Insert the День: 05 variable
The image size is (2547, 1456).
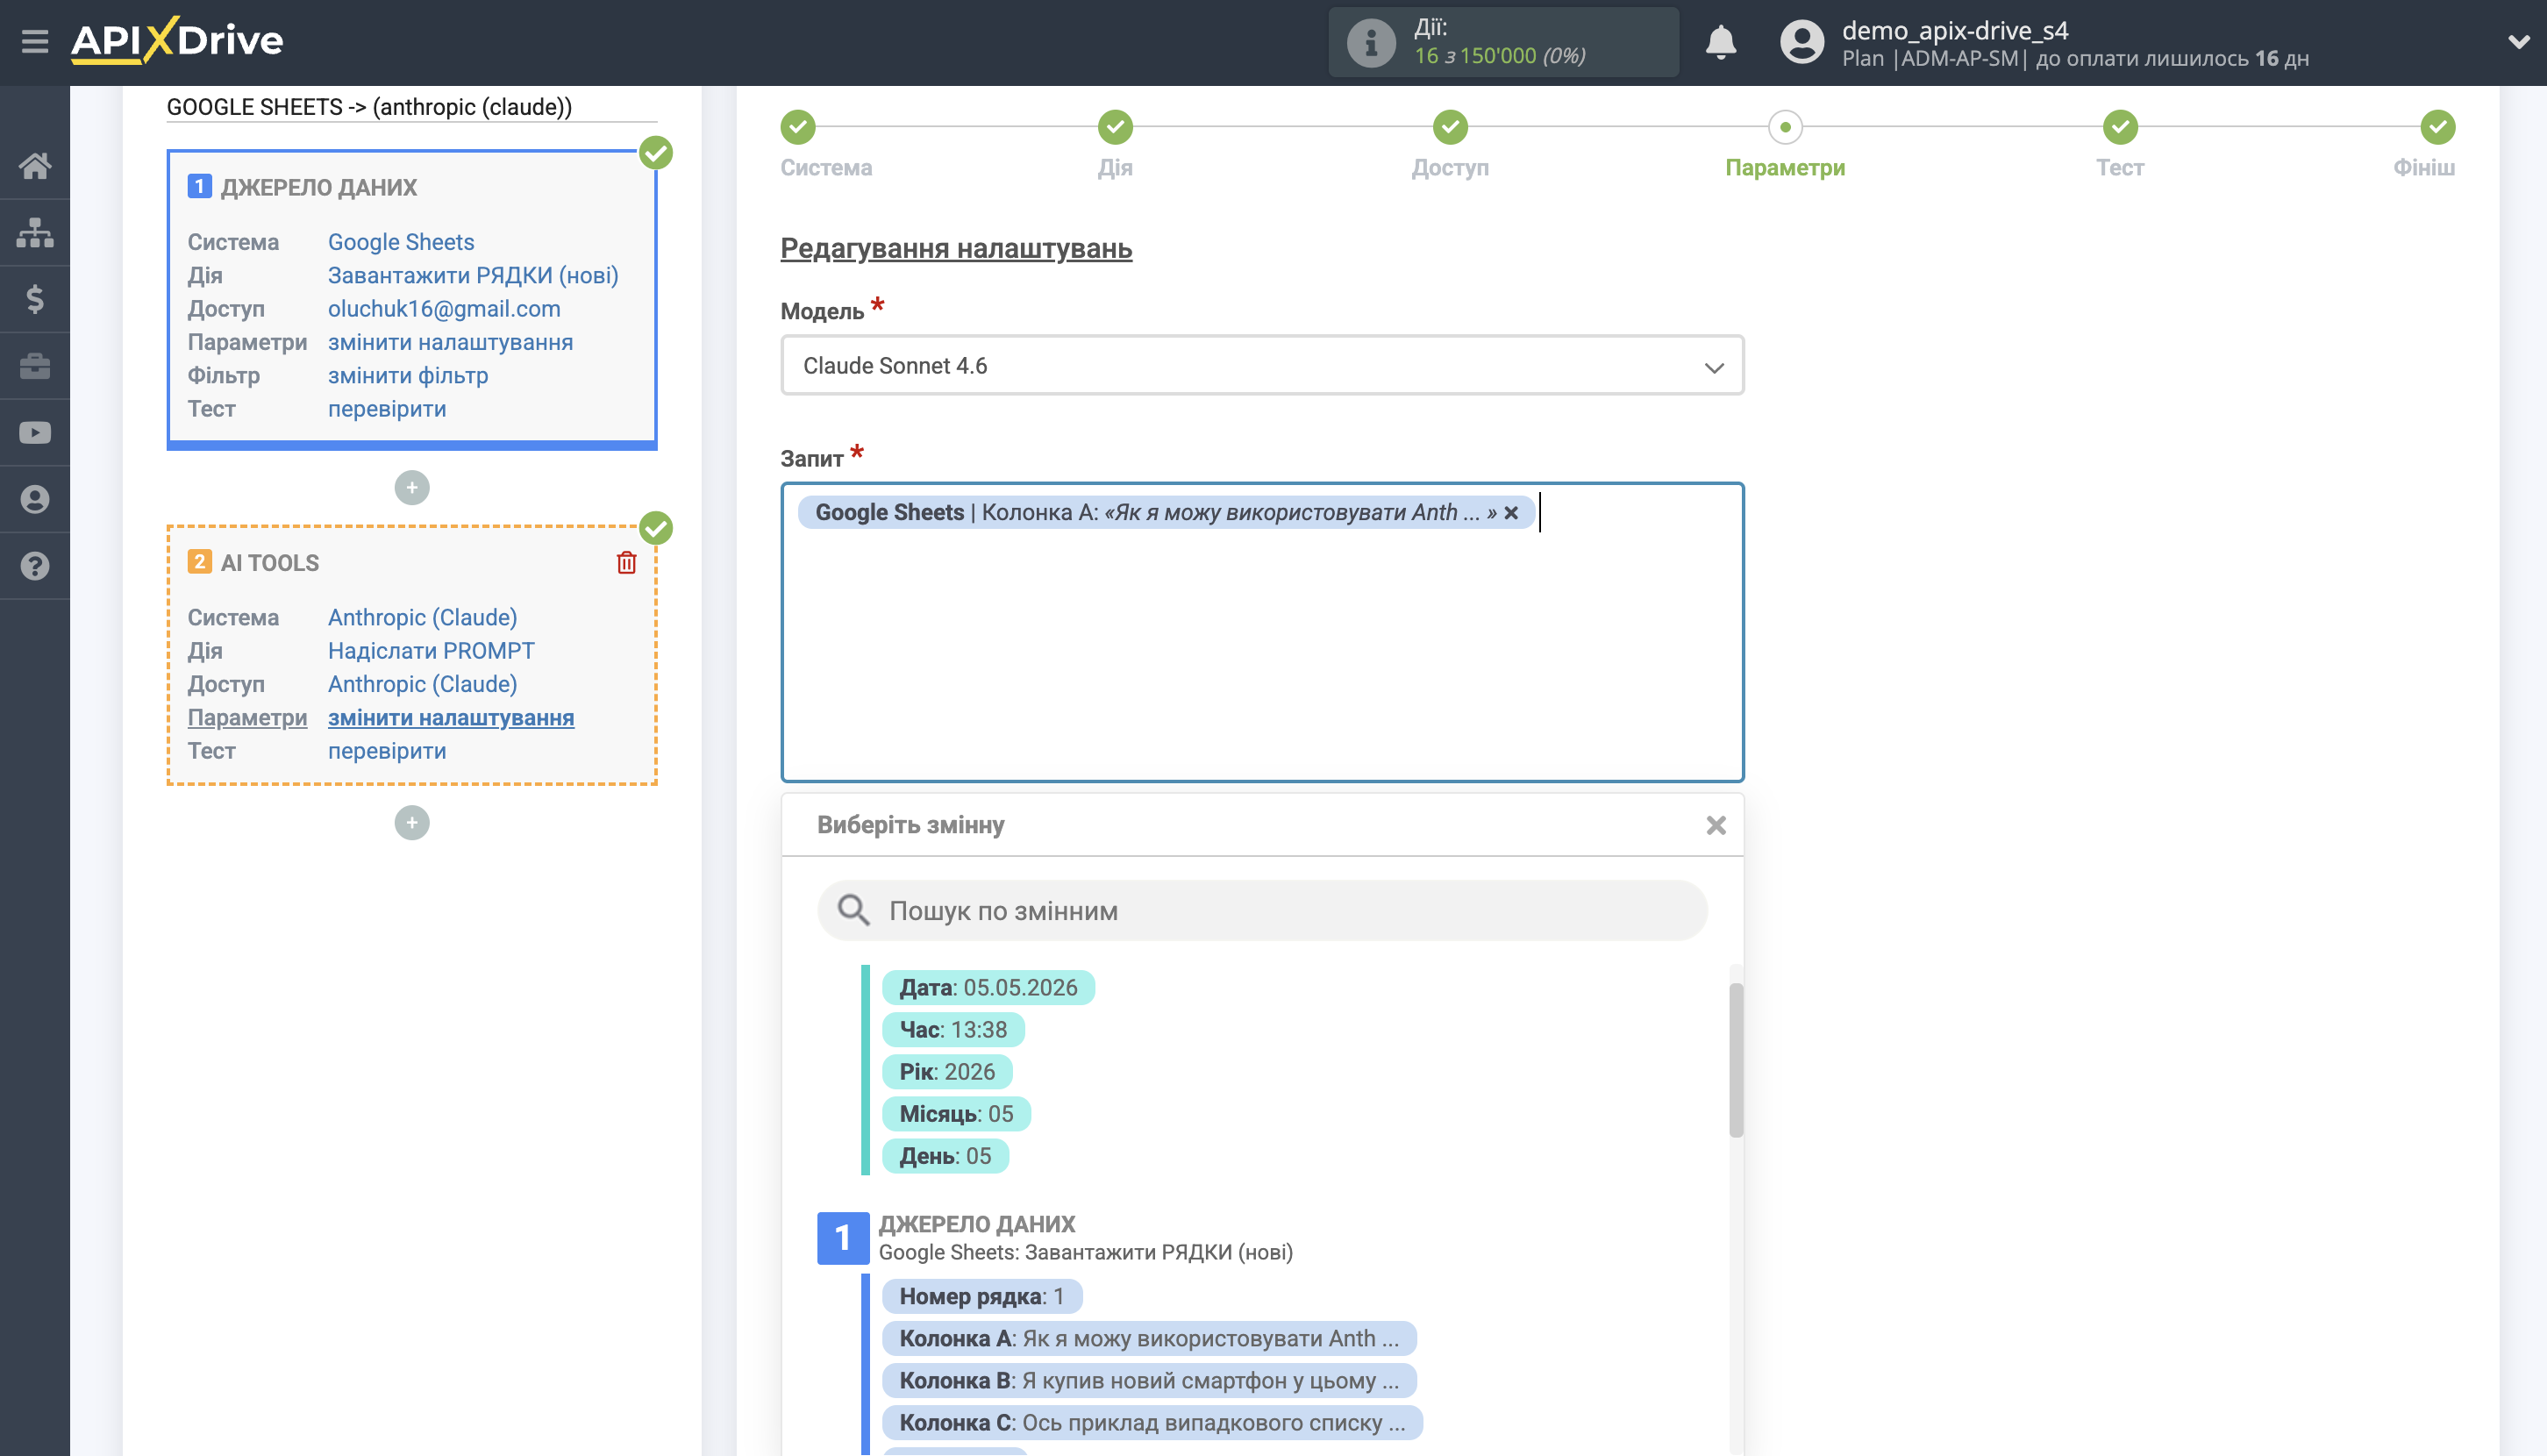tap(945, 1156)
